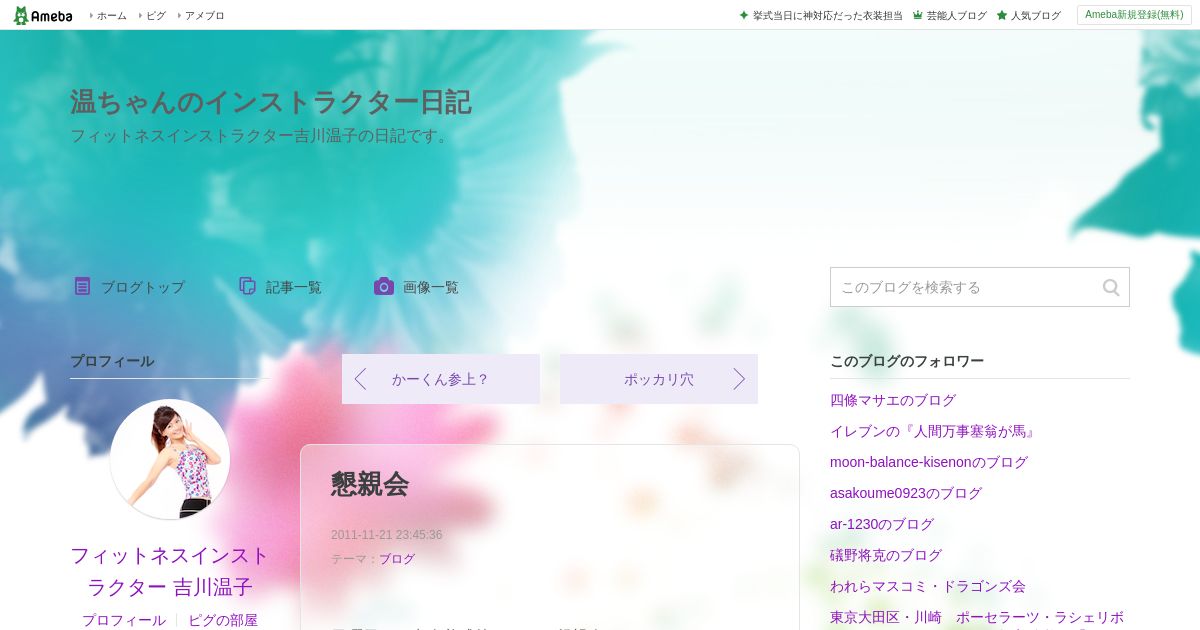The height and width of the screenshot is (630, 1200).
Task: Open follower moon-balance-kisenonのブログ
Action: (x=929, y=462)
